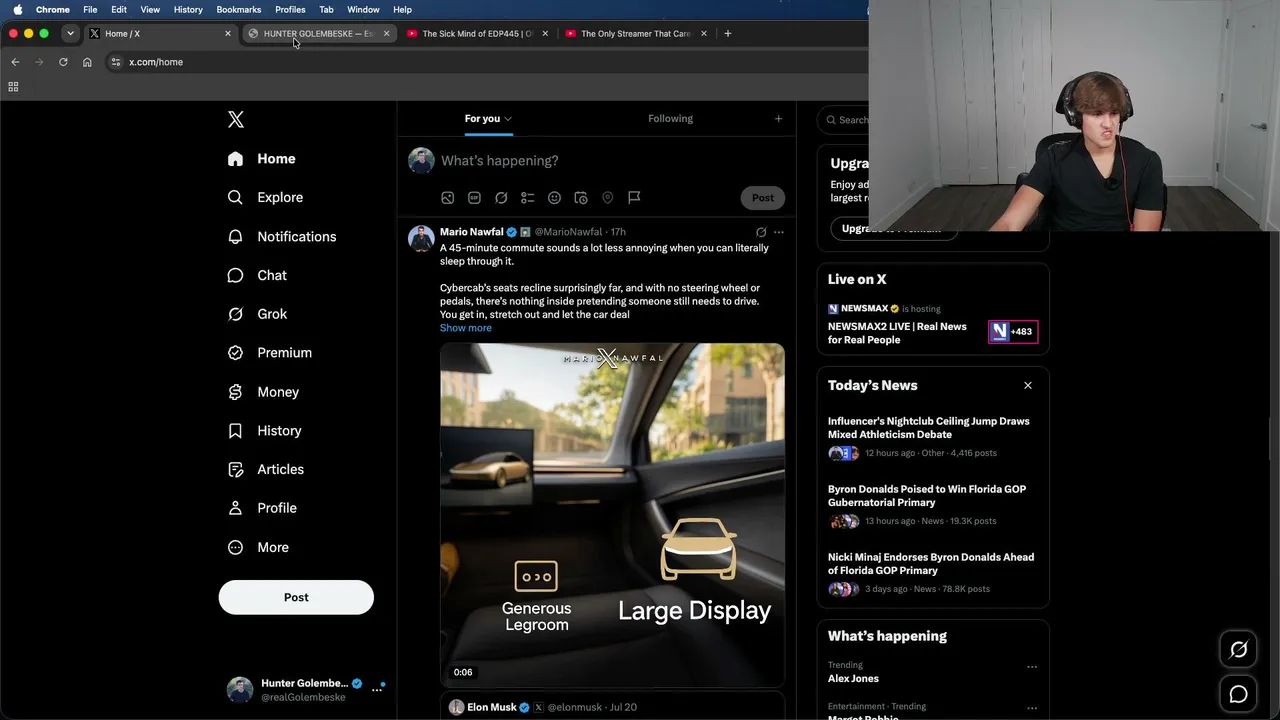Click the 17h timestamp on Mario's post
1280x720 pixels.
click(x=618, y=232)
